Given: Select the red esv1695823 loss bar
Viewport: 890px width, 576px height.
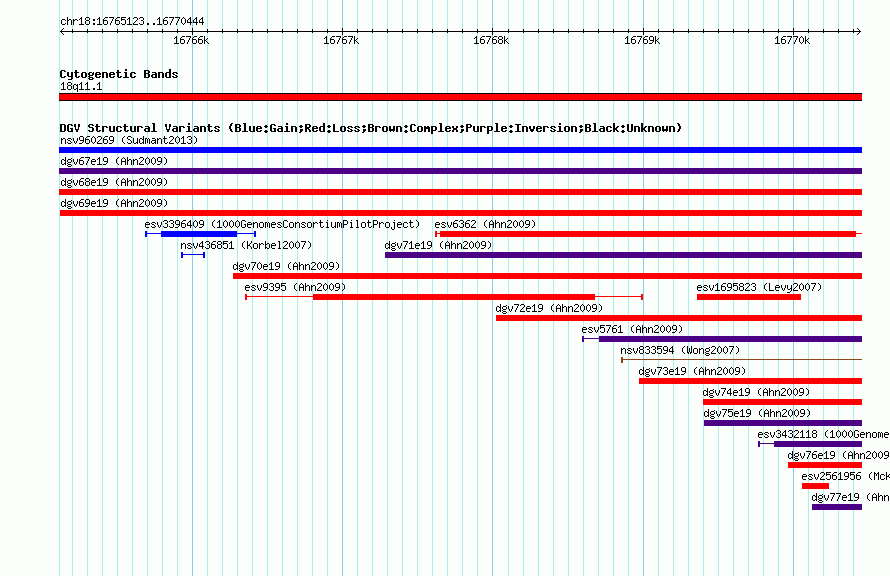Looking at the screenshot, I should click(749, 297).
